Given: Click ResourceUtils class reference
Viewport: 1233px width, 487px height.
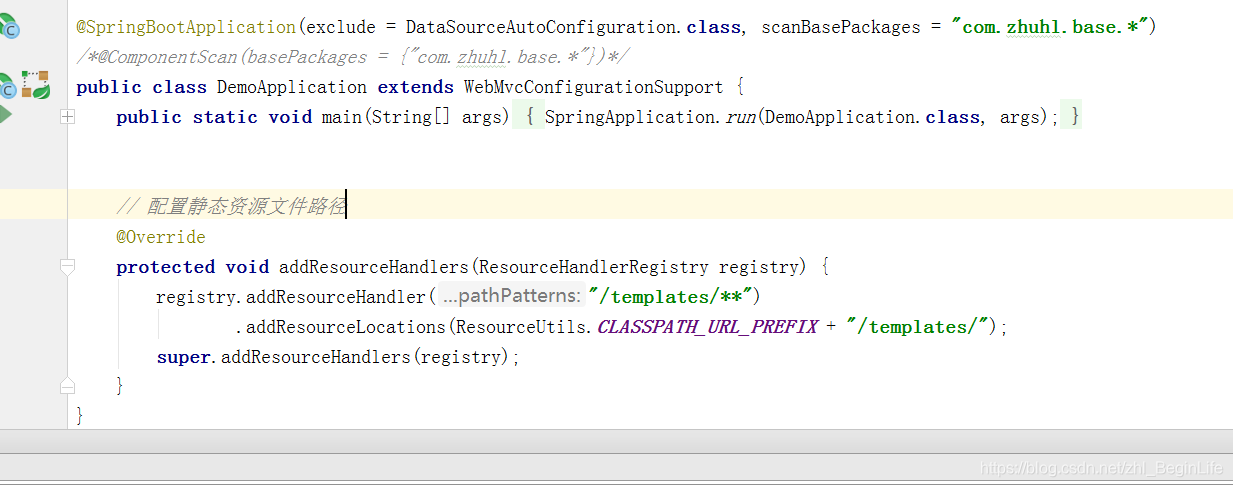Looking at the screenshot, I should (x=521, y=327).
